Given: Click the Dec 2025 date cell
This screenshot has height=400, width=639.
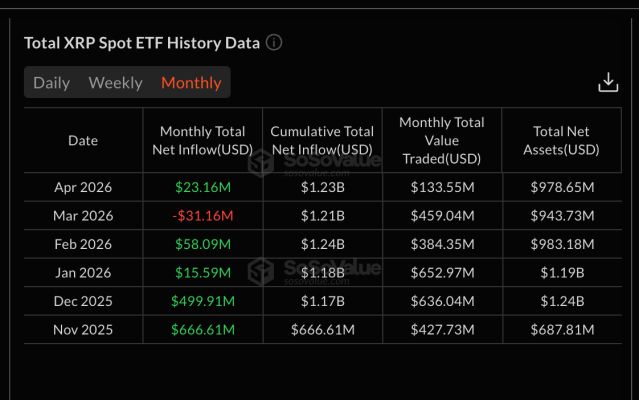Looking at the screenshot, I should [83, 301].
